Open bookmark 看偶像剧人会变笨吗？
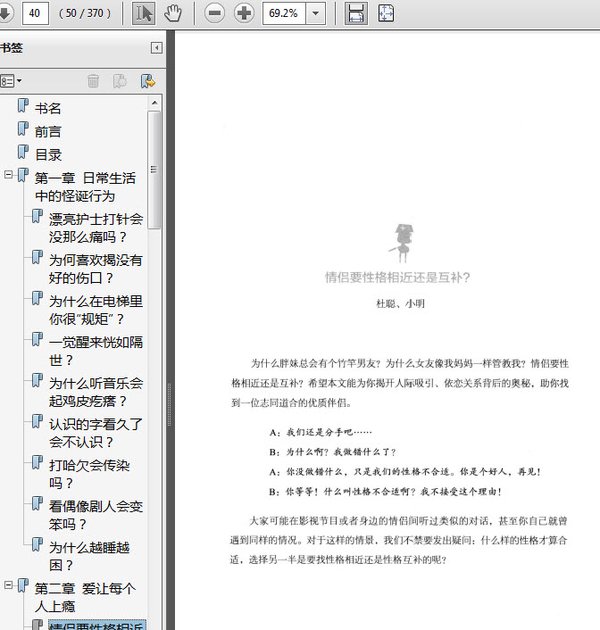This screenshot has height=630, width=600. [96, 515]
